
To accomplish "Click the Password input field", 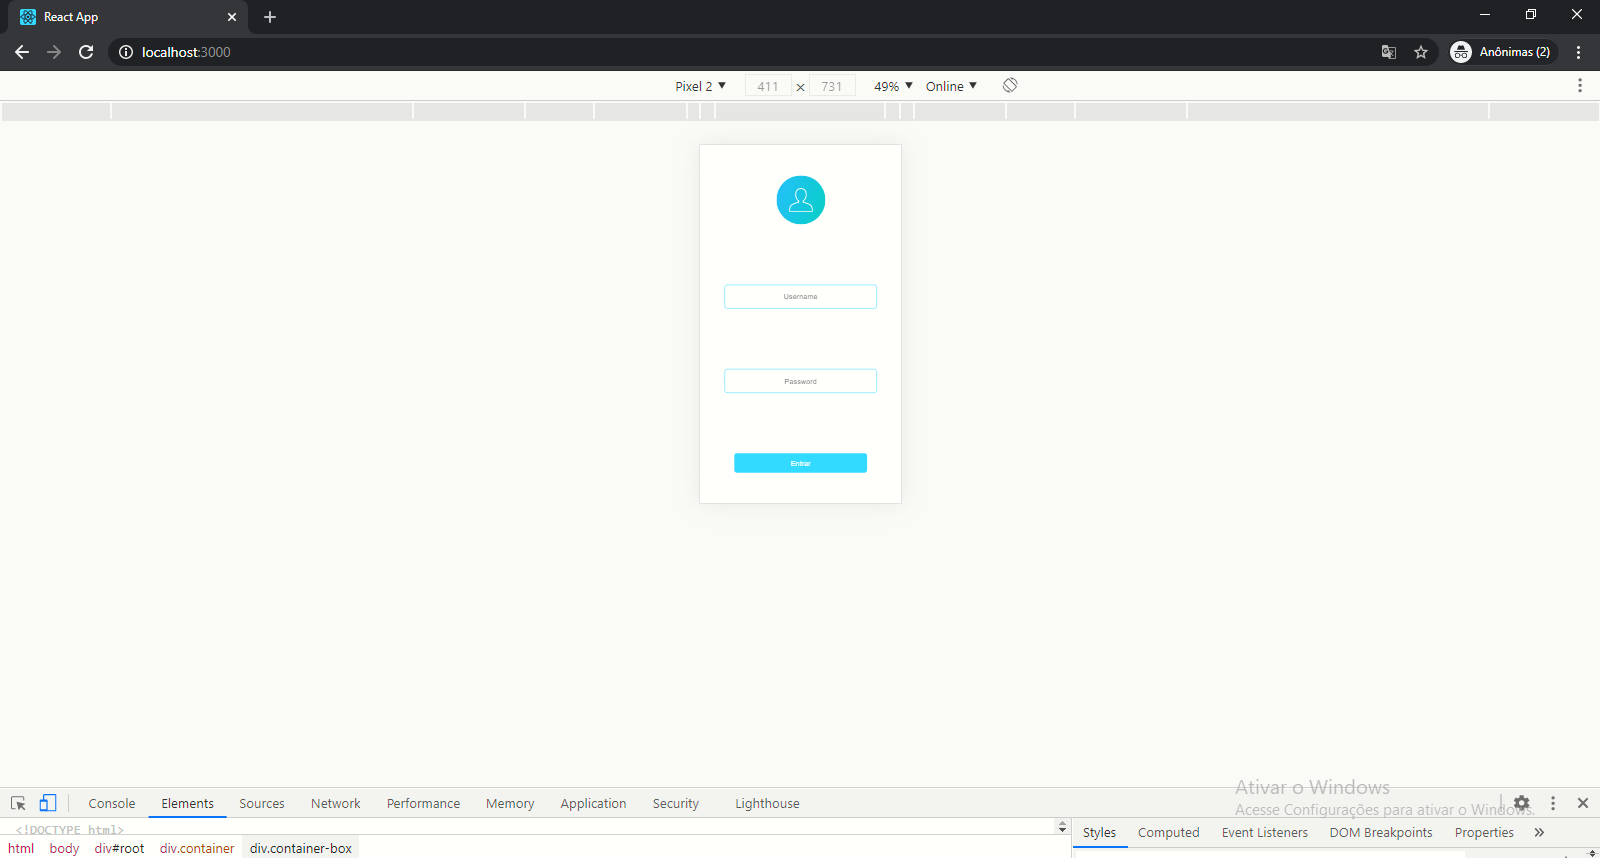I will 800,381.
